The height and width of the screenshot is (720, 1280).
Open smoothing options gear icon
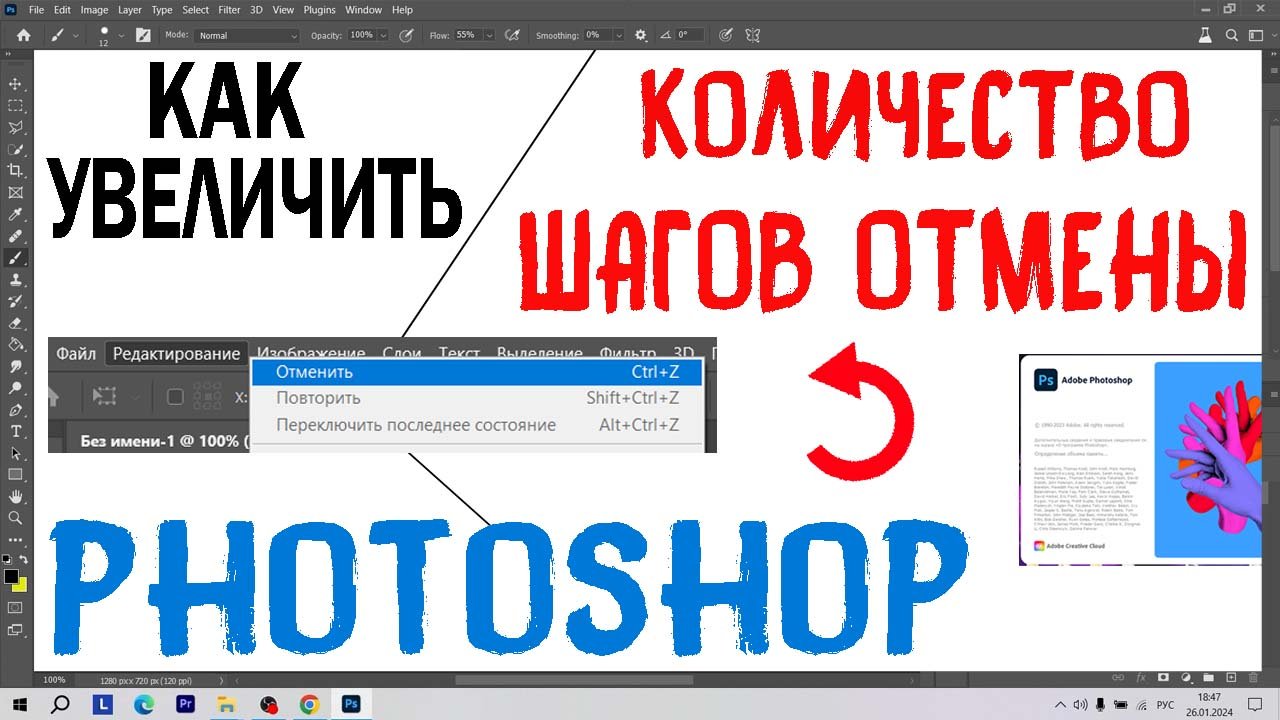tap(641, 35)
